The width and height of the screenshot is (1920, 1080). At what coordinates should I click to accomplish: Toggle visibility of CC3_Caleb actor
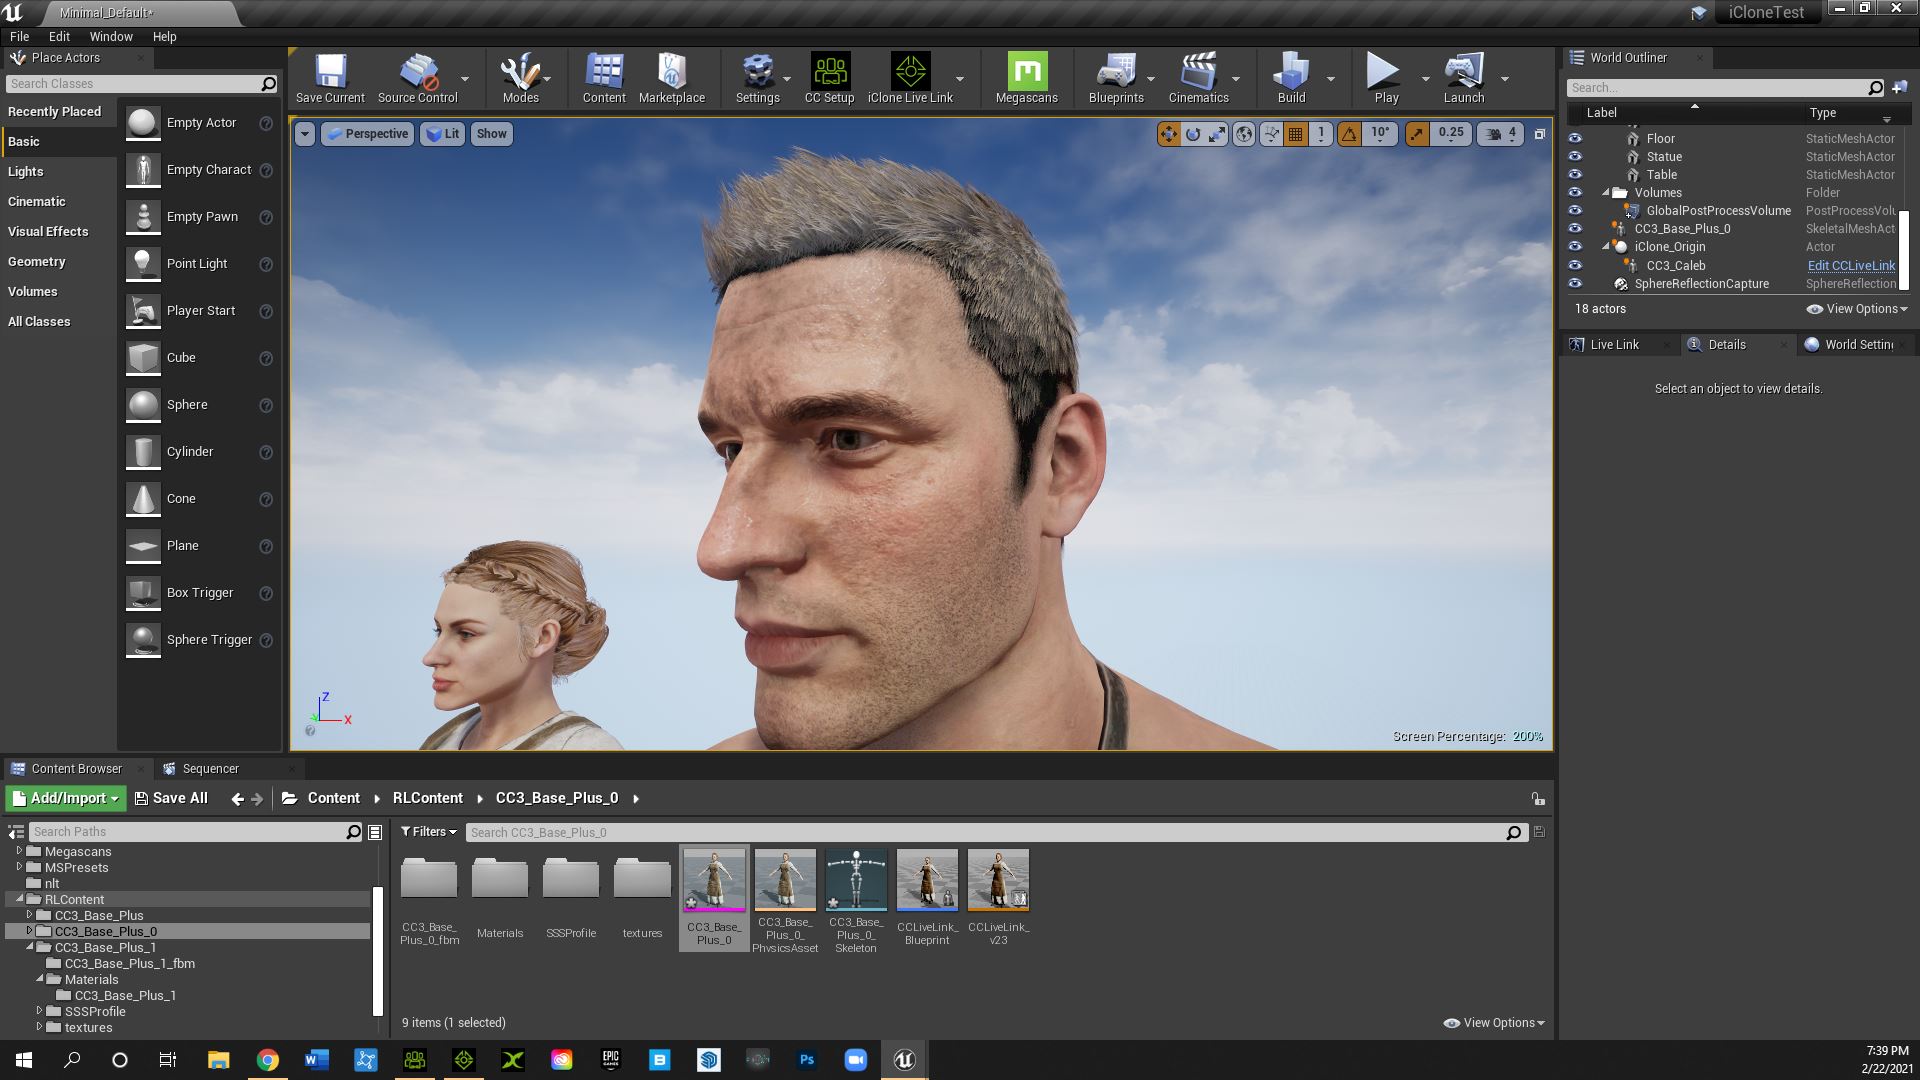1575,266
